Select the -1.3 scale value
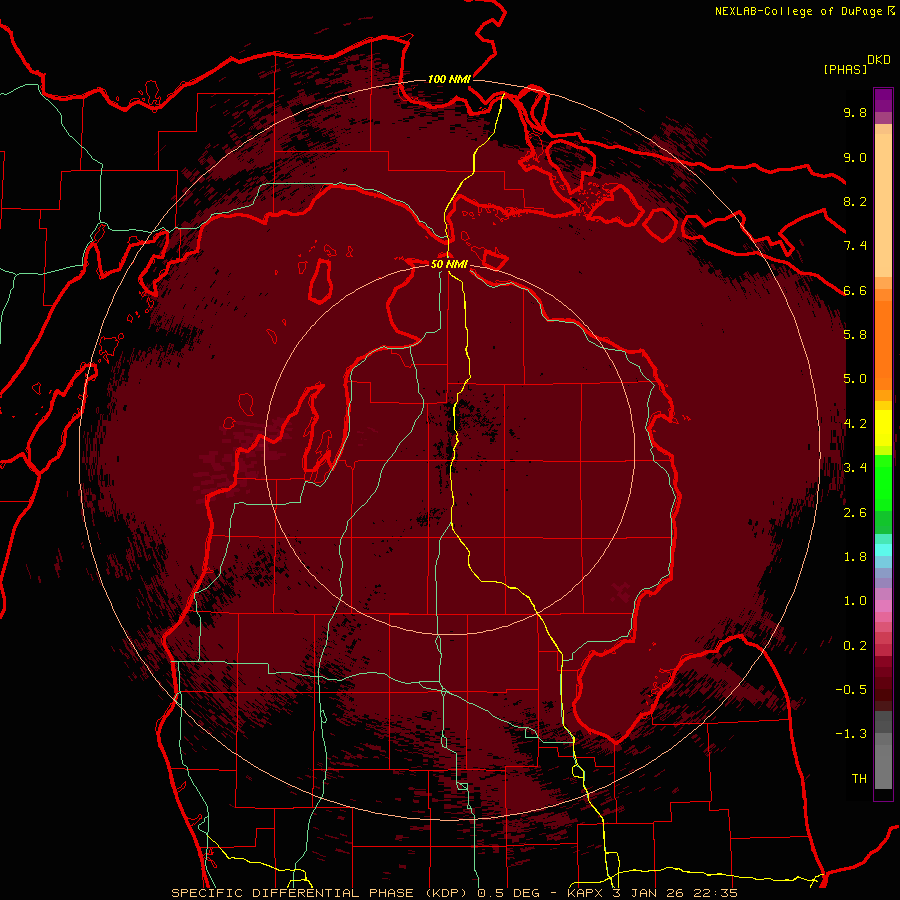 coord(851,734)
